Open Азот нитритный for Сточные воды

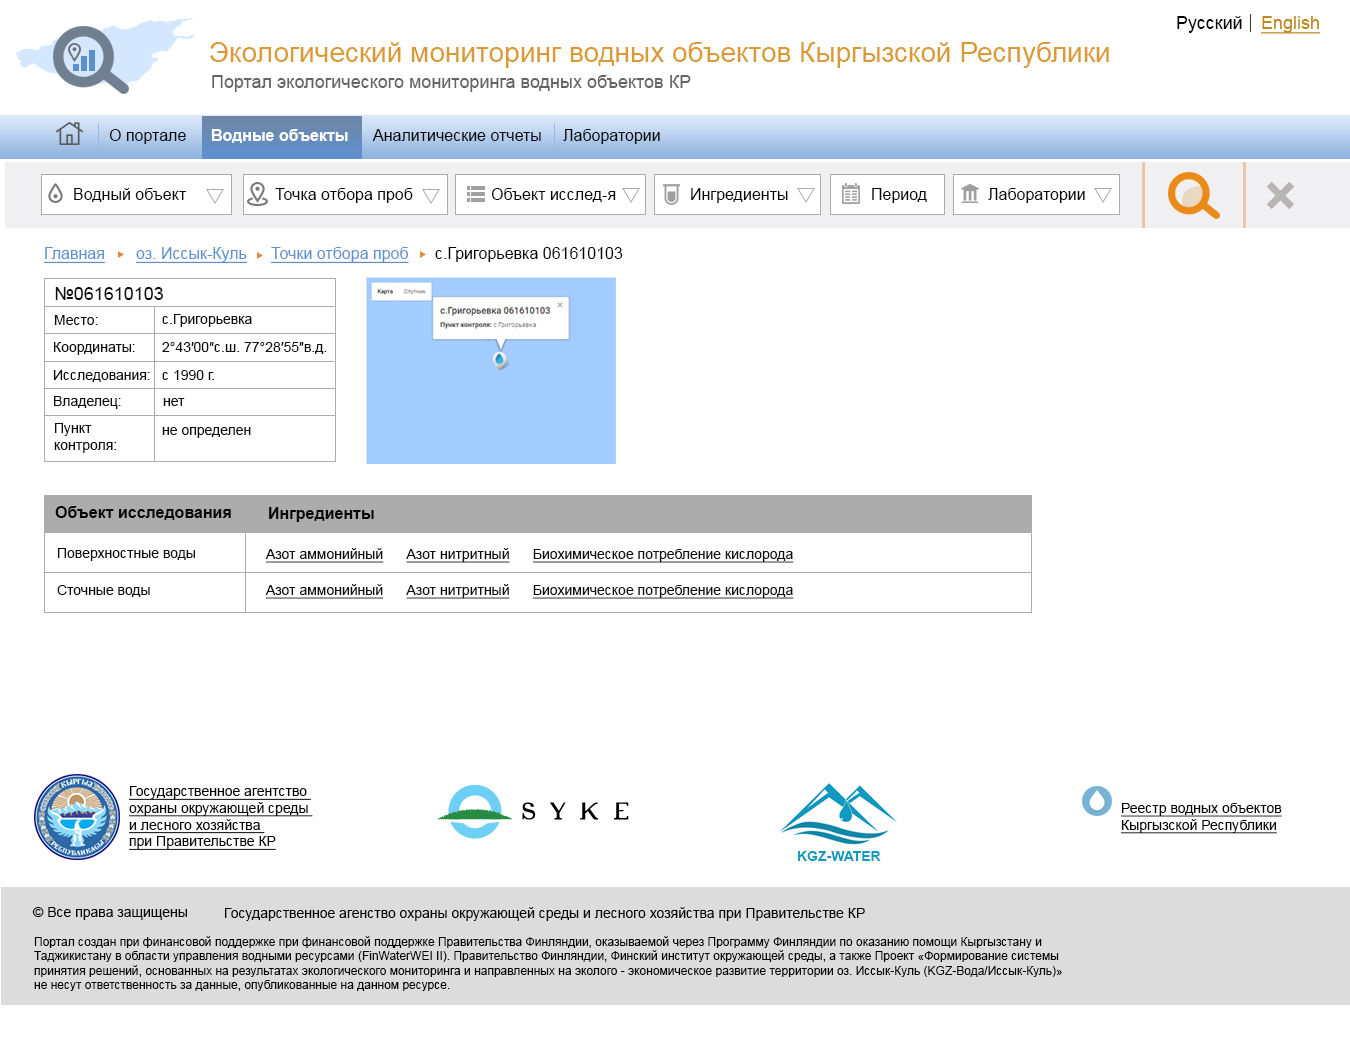click(458, 590)
